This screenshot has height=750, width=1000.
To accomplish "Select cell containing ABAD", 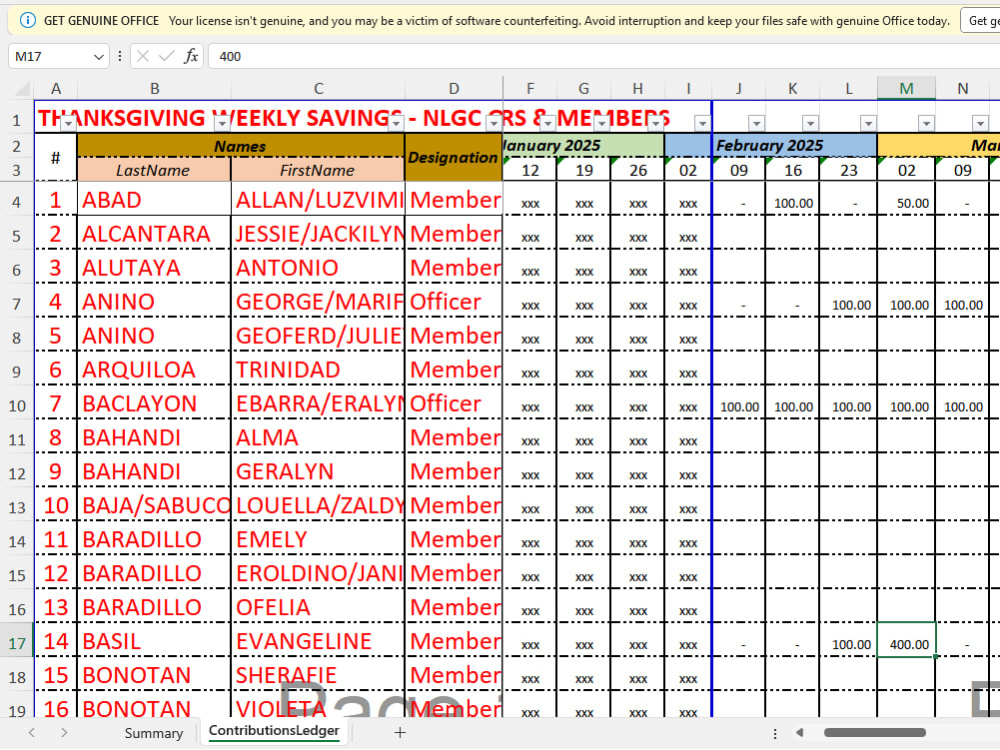I will click(154, 200).
